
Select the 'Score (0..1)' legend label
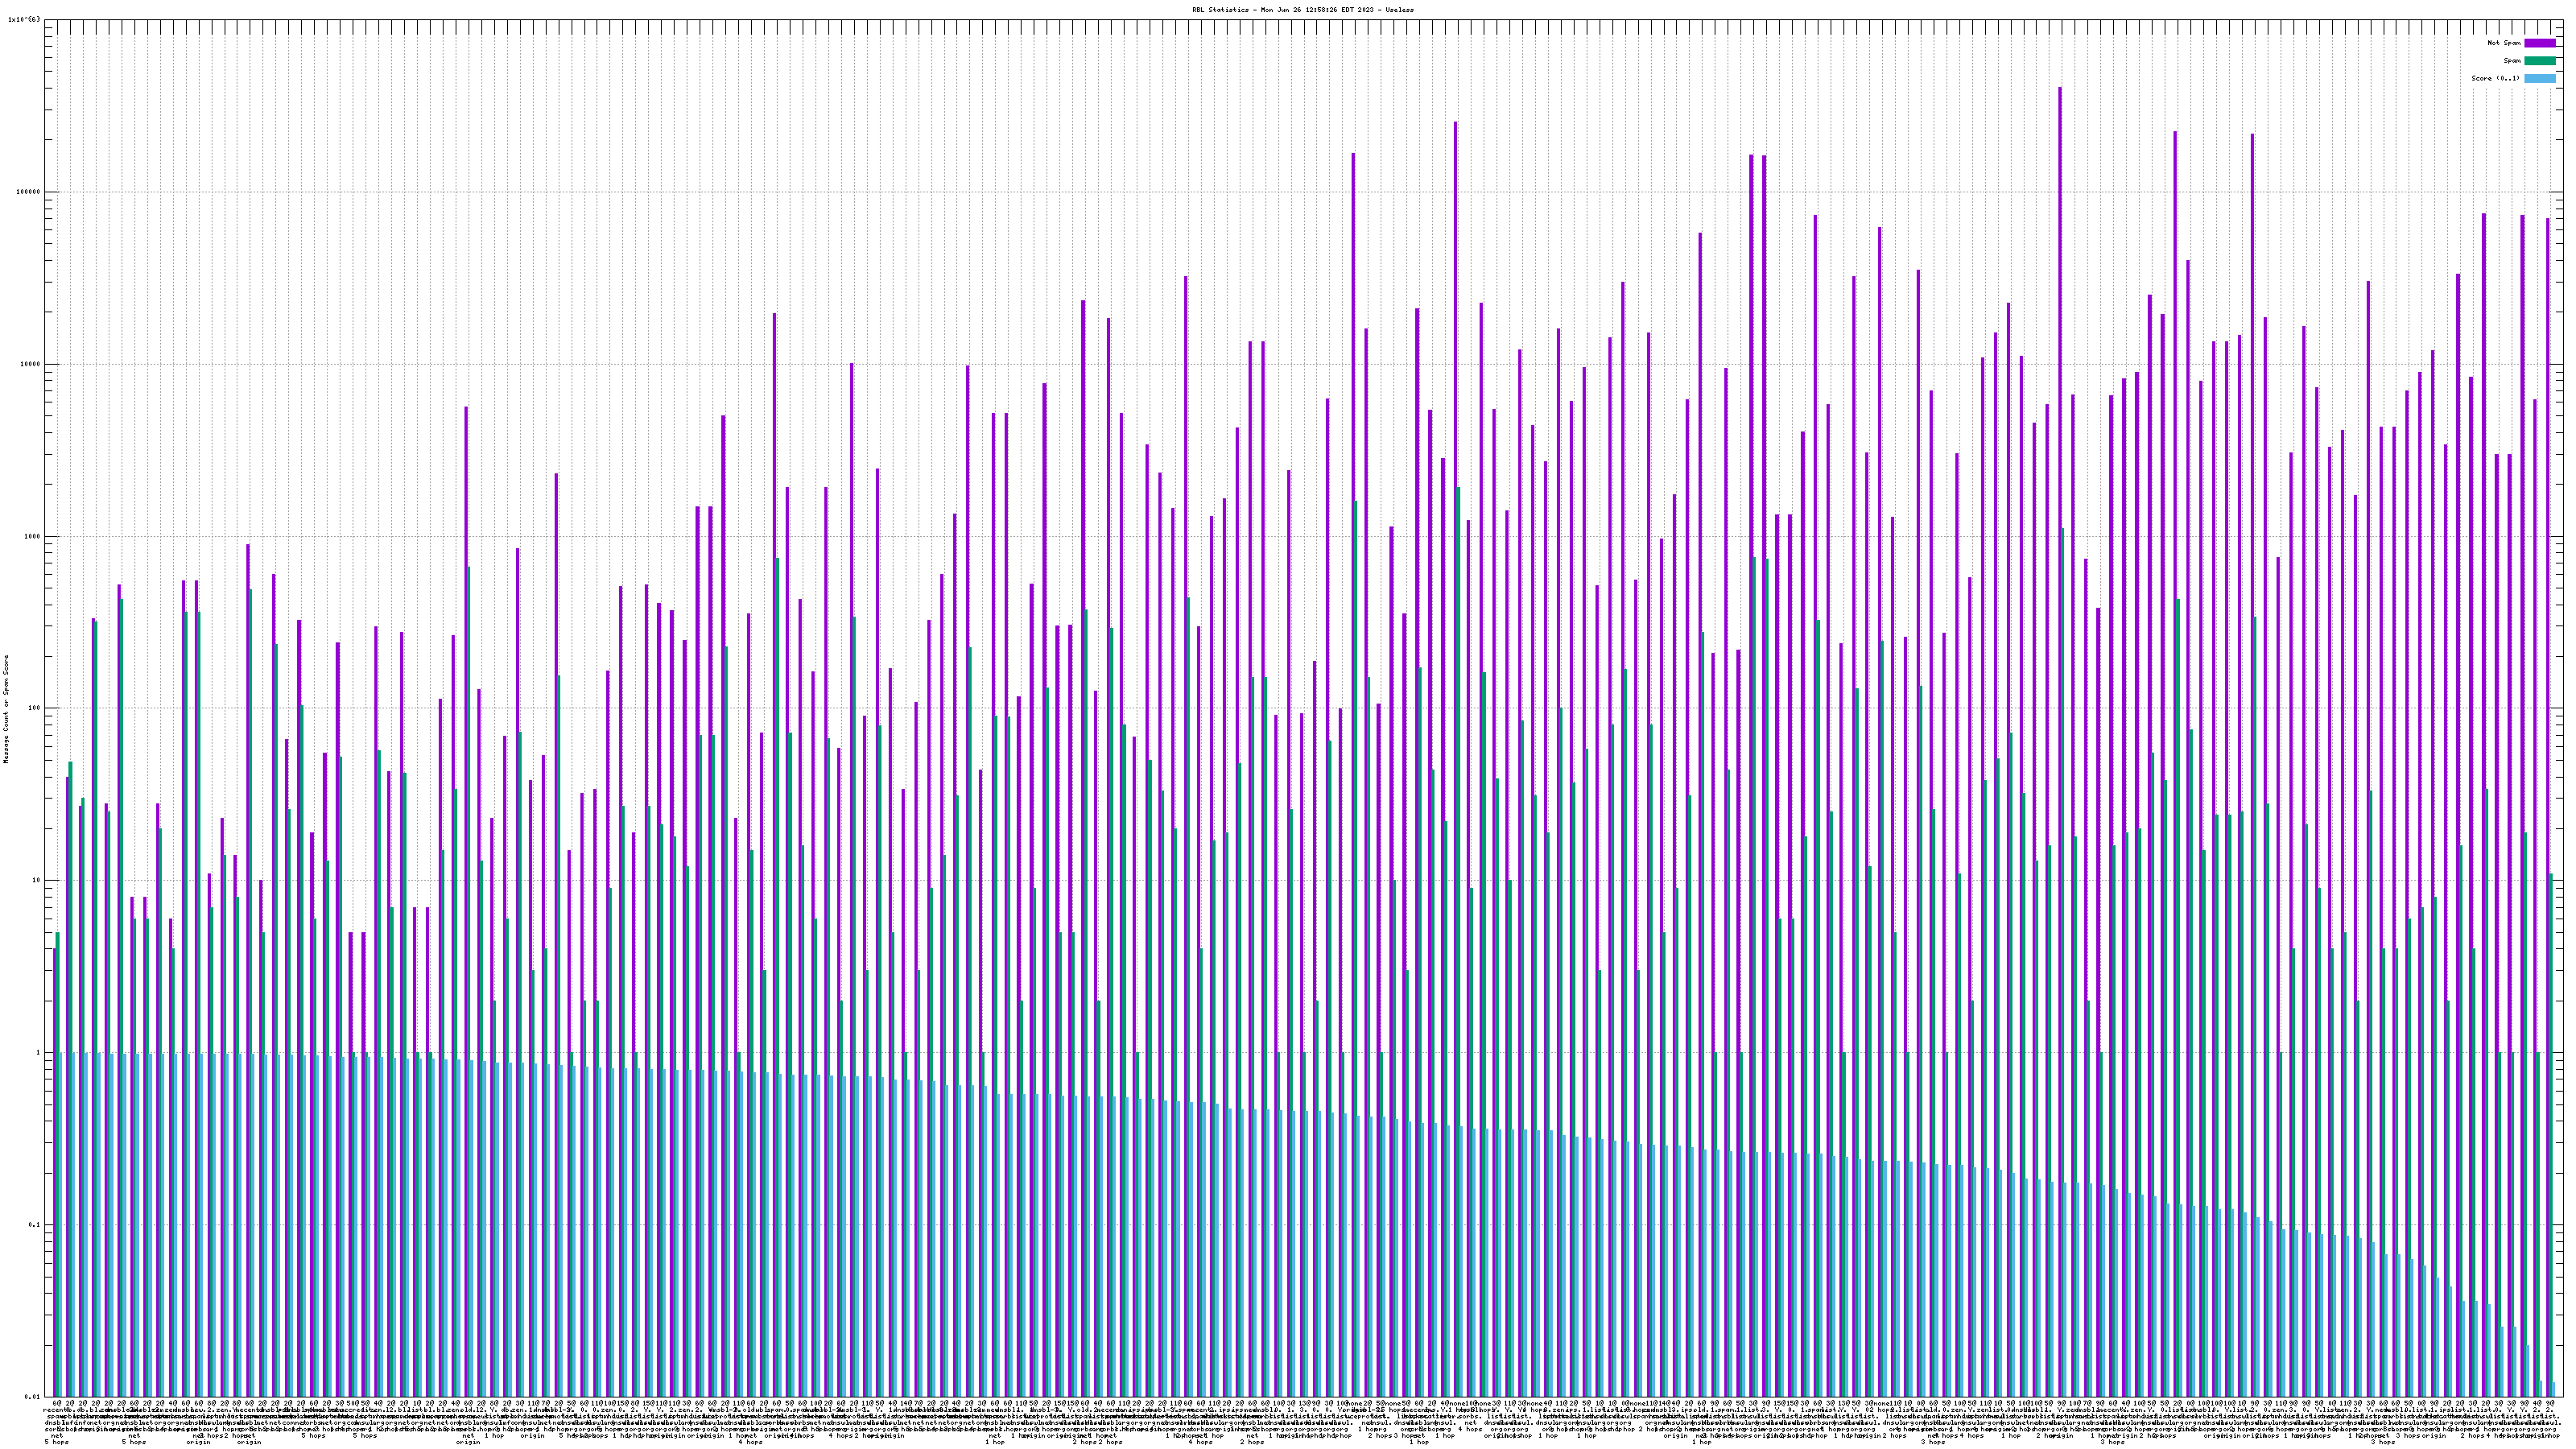coord(2495,78)
